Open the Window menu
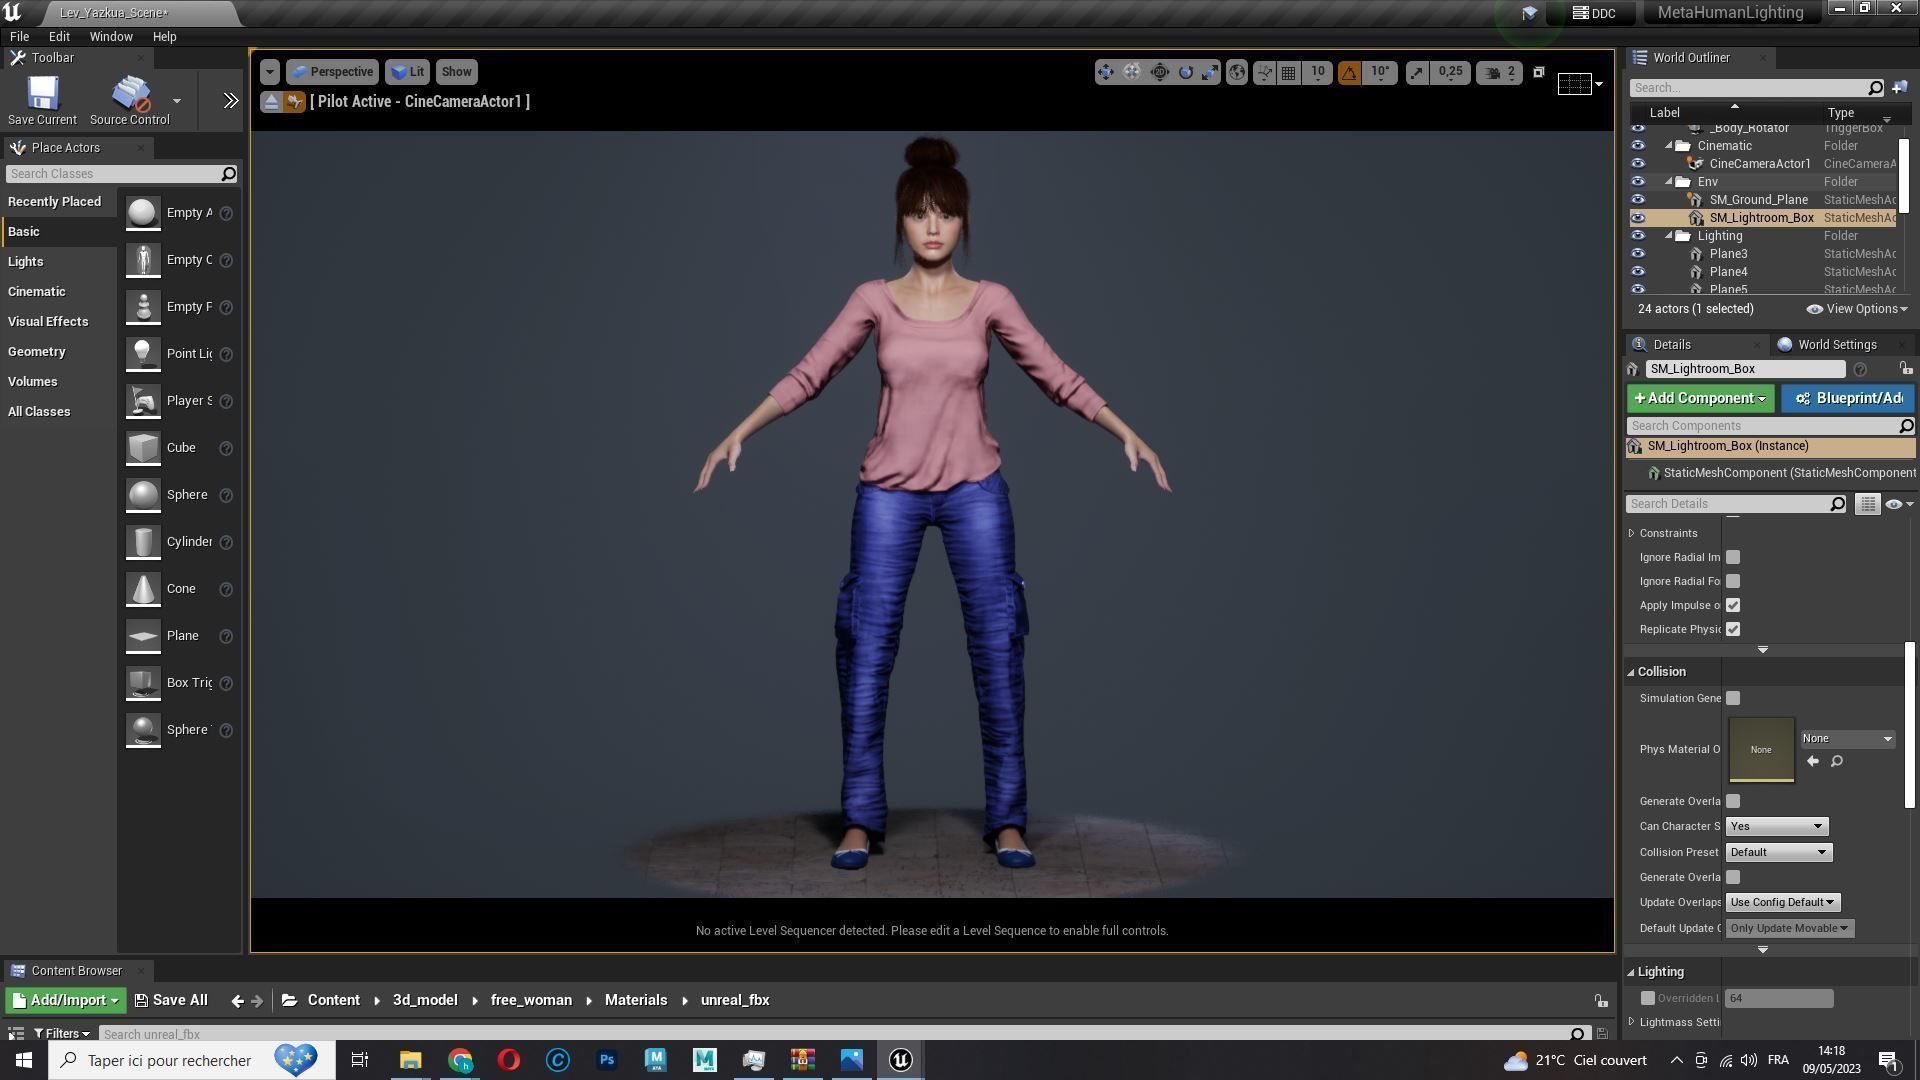 [110, 36]
